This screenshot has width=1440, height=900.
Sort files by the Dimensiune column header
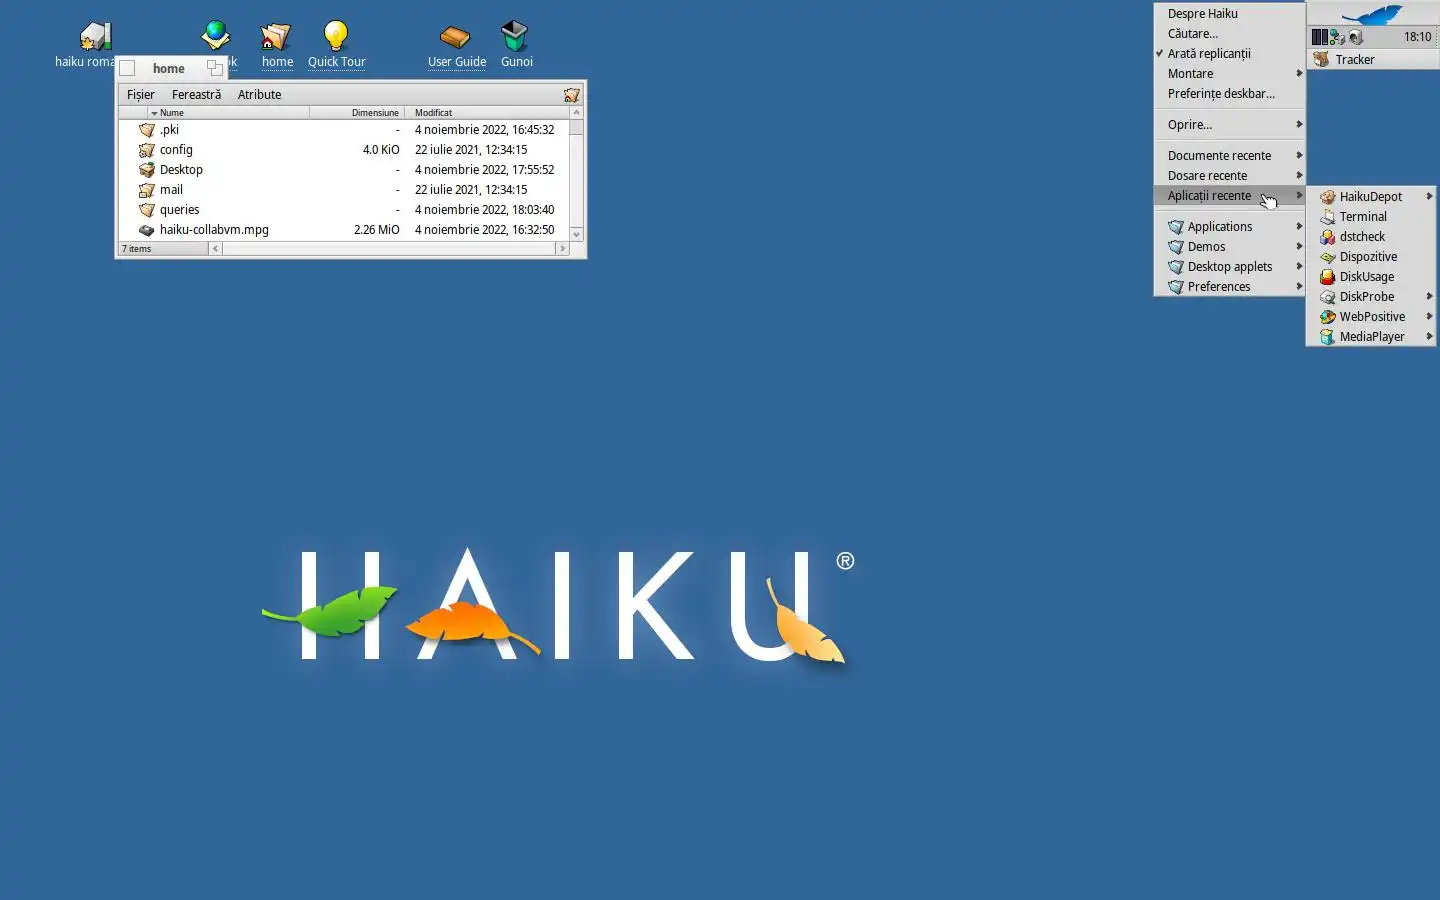357,113
